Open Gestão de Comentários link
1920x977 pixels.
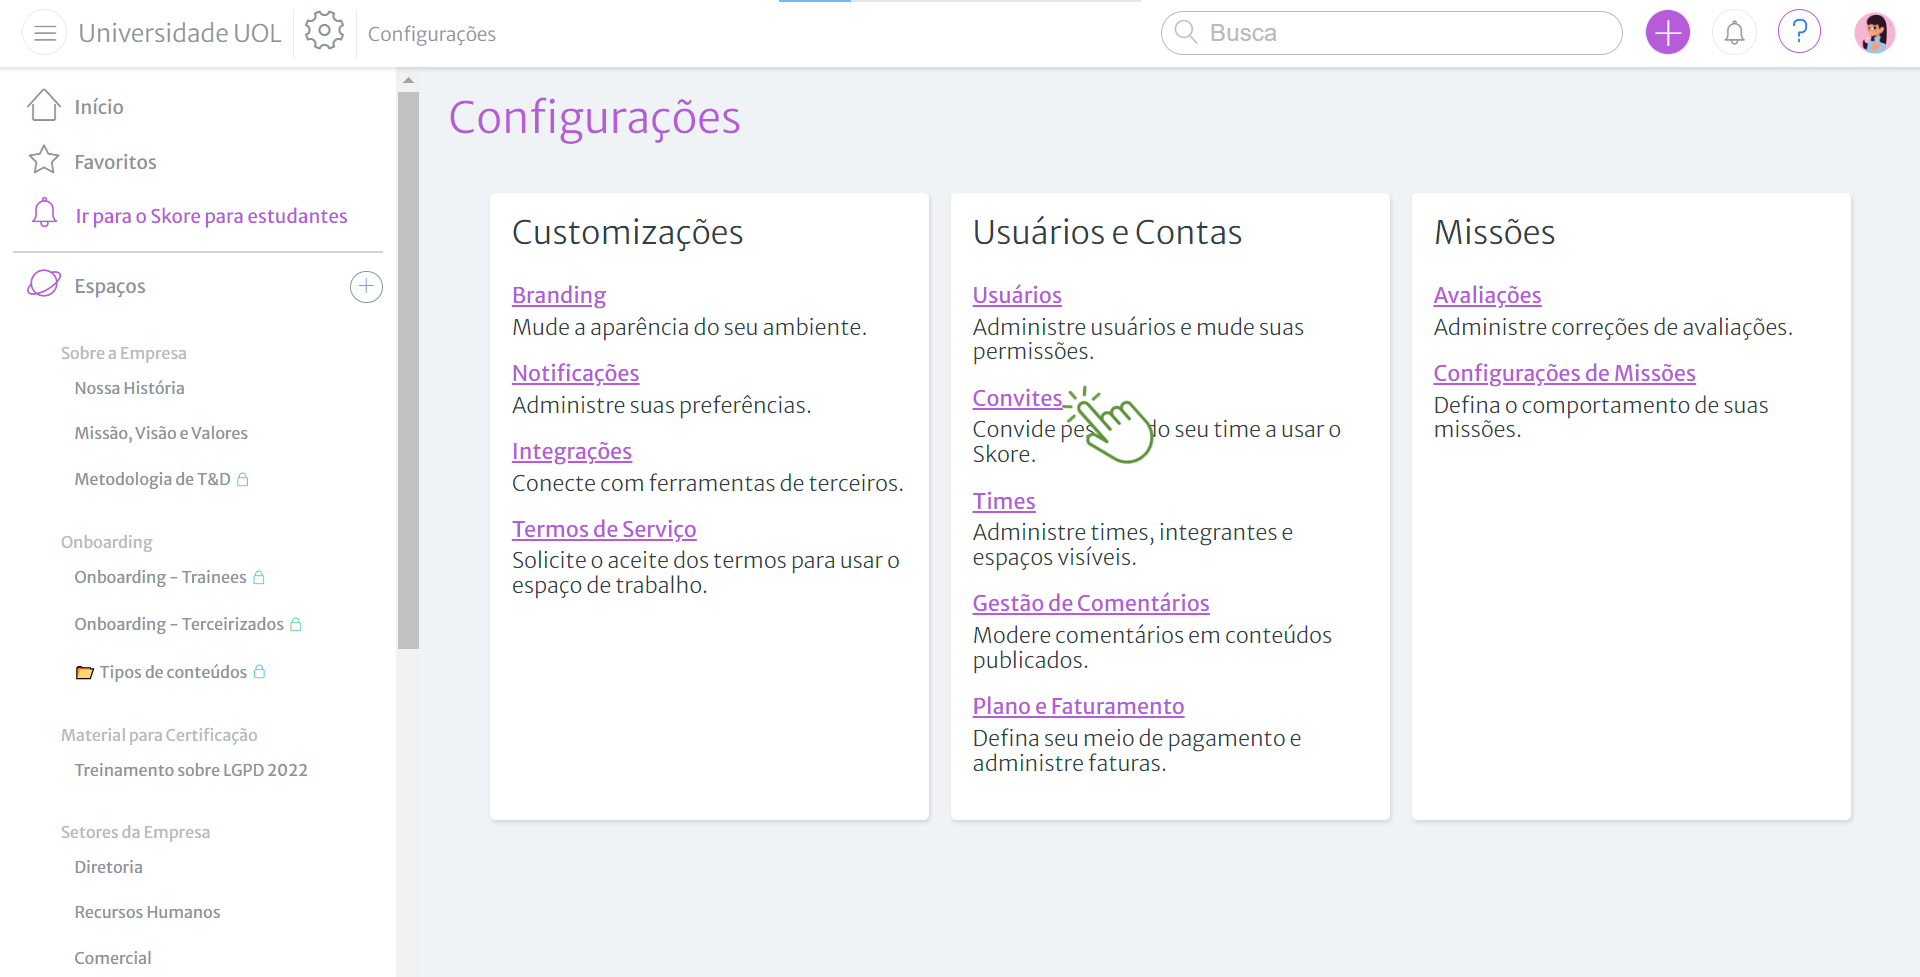coord(1091,603)
